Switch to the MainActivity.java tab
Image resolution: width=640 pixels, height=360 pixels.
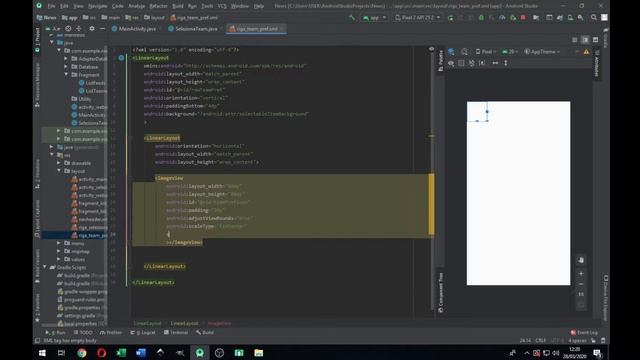[134, 29]
